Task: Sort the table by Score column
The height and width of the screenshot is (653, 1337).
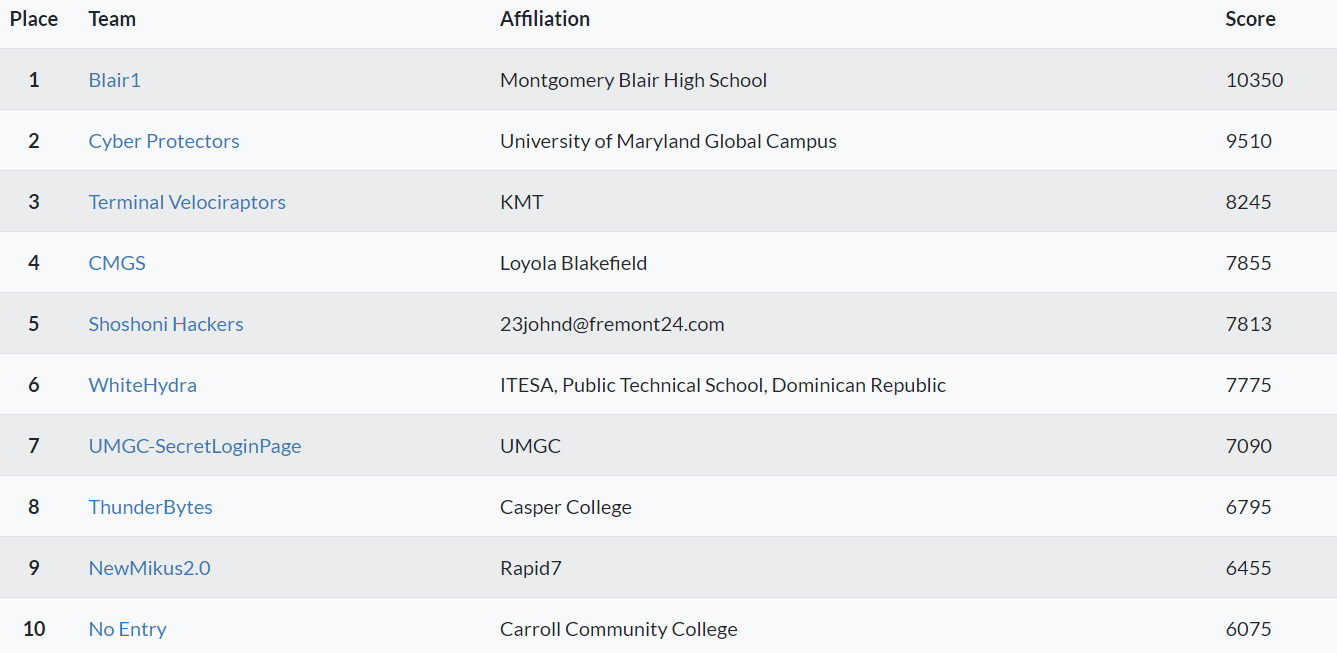Action: click(x=1250, y=18)
